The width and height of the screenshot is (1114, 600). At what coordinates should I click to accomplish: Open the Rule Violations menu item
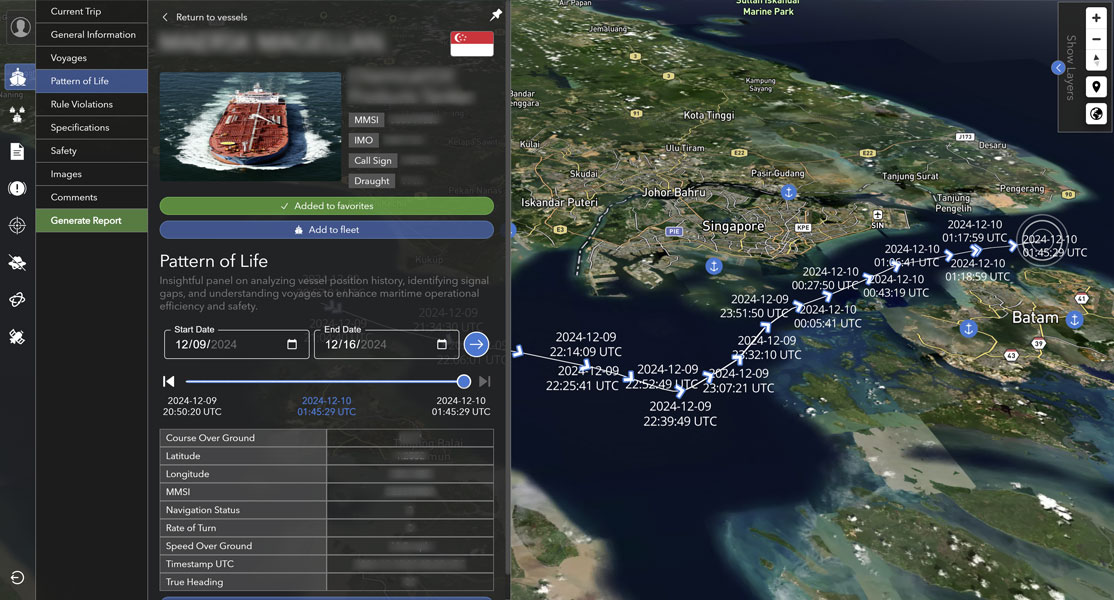[x=82, y=104]
